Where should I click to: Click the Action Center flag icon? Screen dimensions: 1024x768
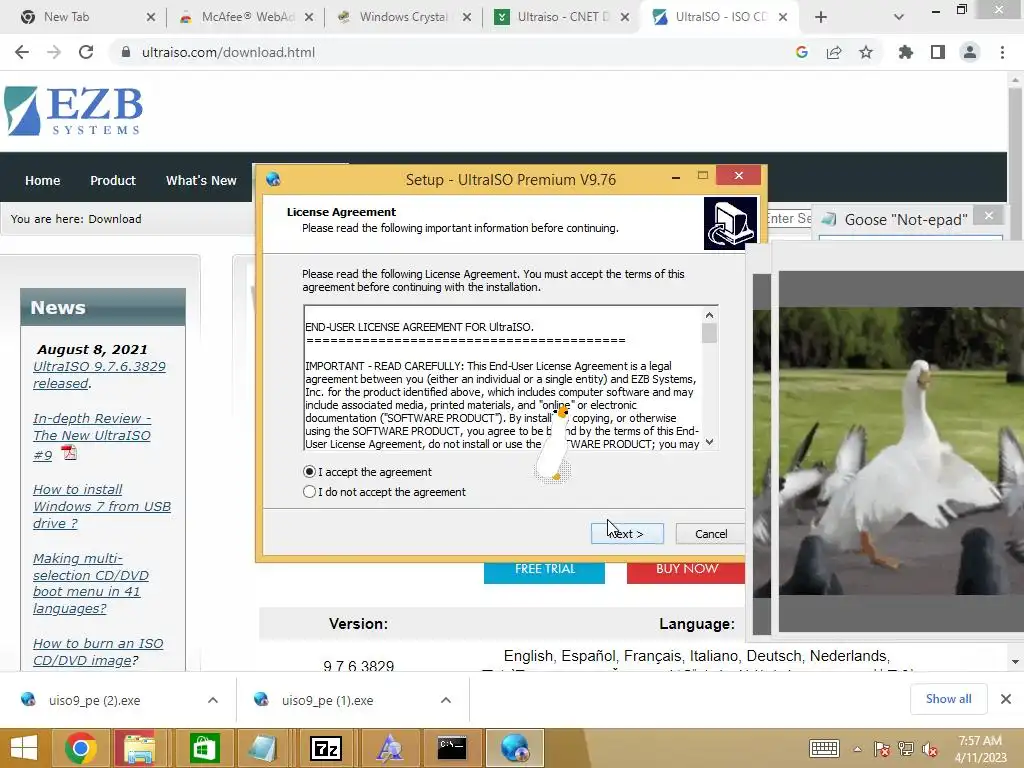point(881,749)
